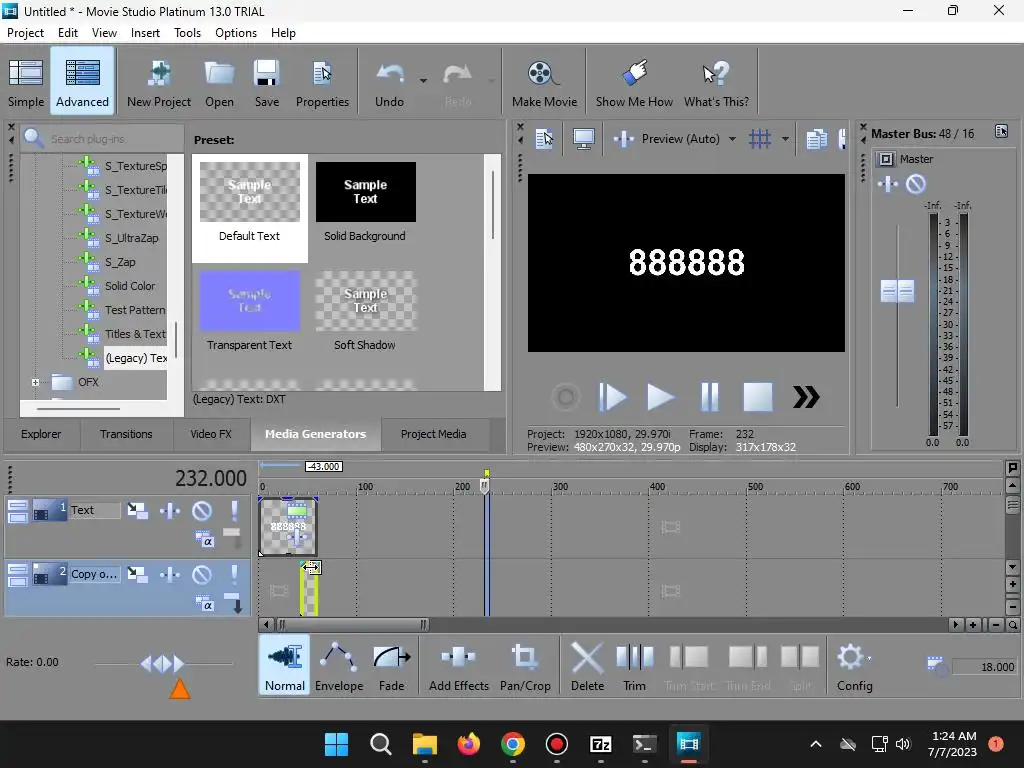This screenshot has width=1024, height=768.
Task: Select Titles & Text generator
Action: [135, 334]
